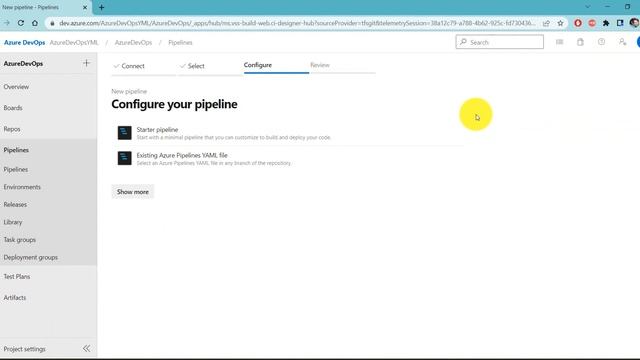Screen dimensions: 640x360
Task: Open the red Opera extension icon
Action: (578, 23)
